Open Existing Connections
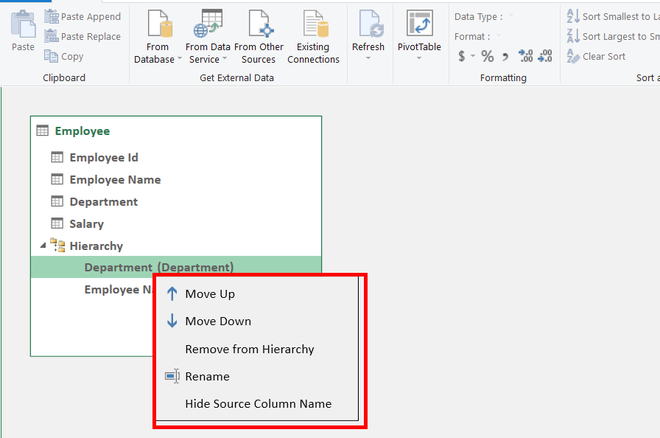The image size is (660, 438). (314, 36)
